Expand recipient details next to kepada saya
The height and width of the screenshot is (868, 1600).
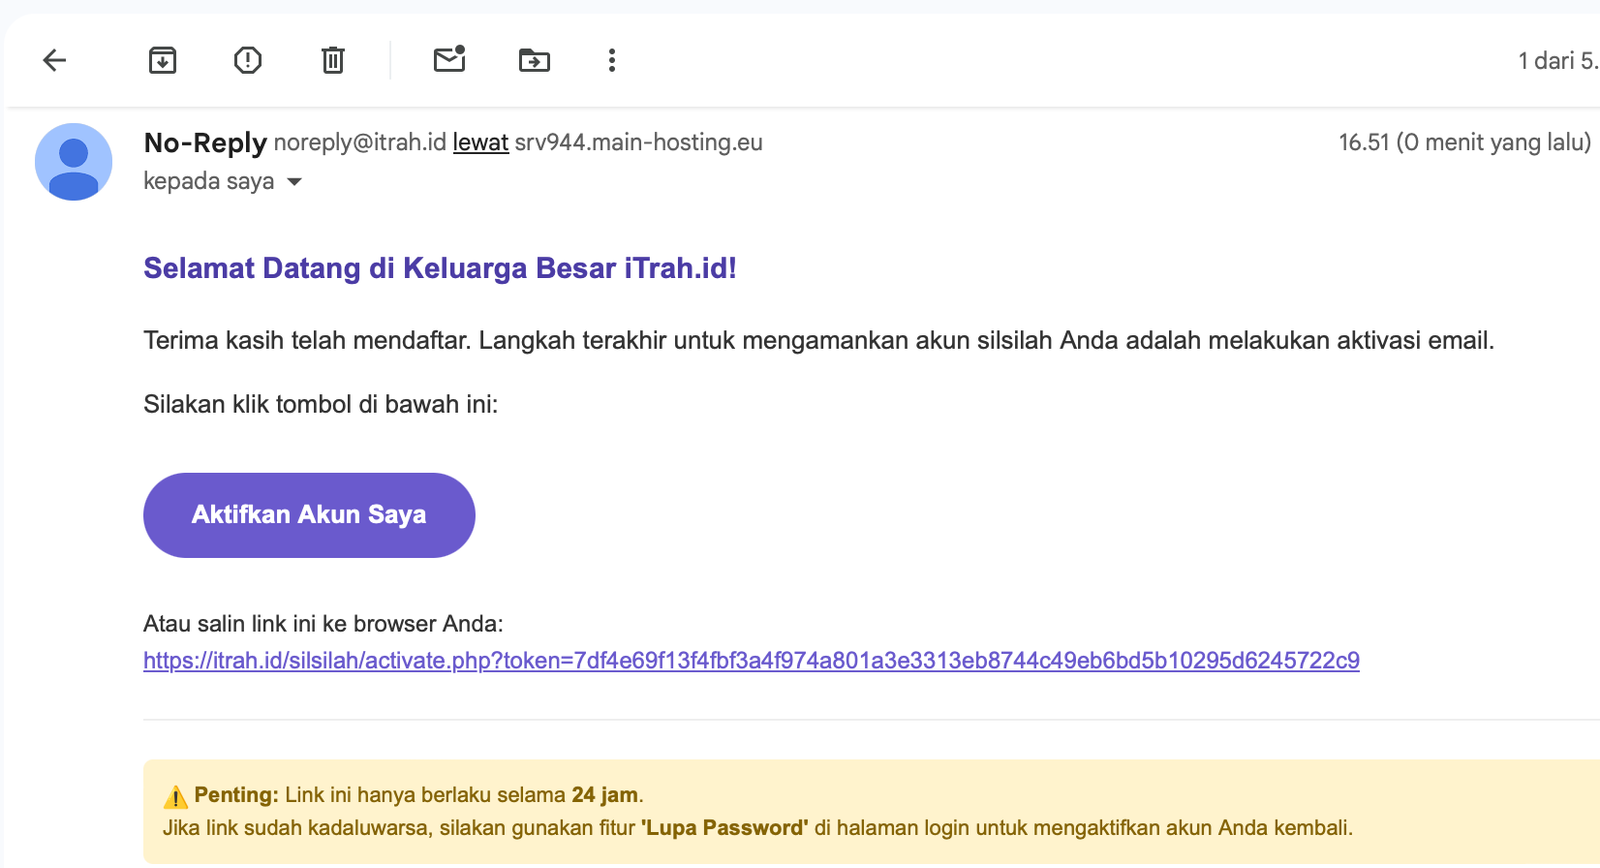click(294, 182)
